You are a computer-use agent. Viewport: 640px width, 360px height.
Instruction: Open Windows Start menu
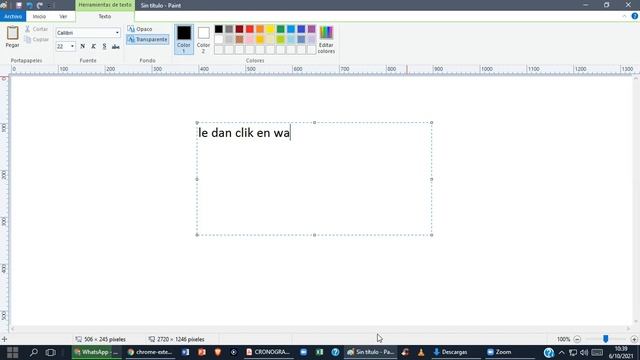click(x=12, y=352)
